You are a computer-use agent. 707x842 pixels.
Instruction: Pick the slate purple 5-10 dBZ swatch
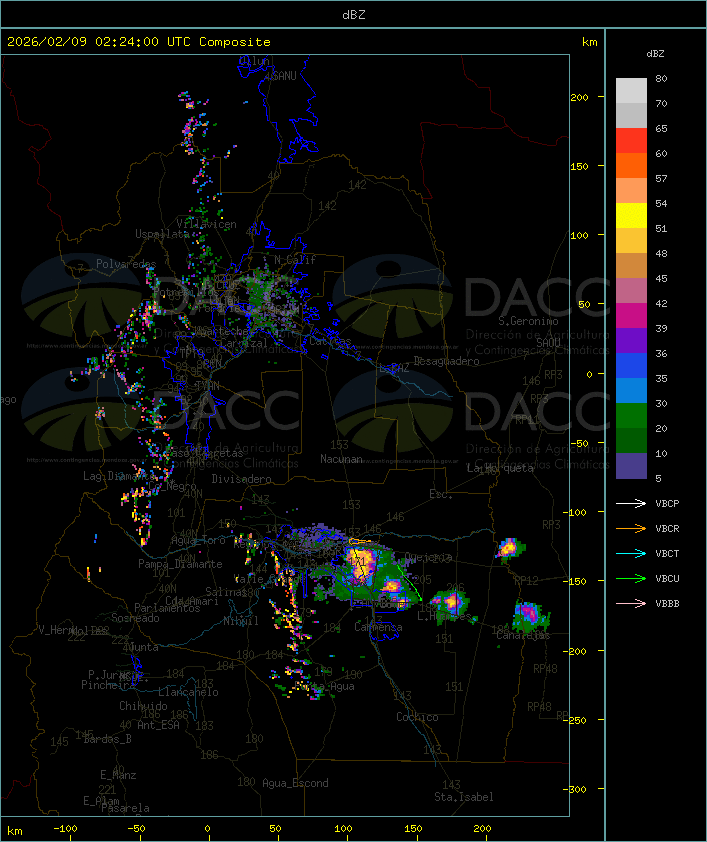(631, 466)
